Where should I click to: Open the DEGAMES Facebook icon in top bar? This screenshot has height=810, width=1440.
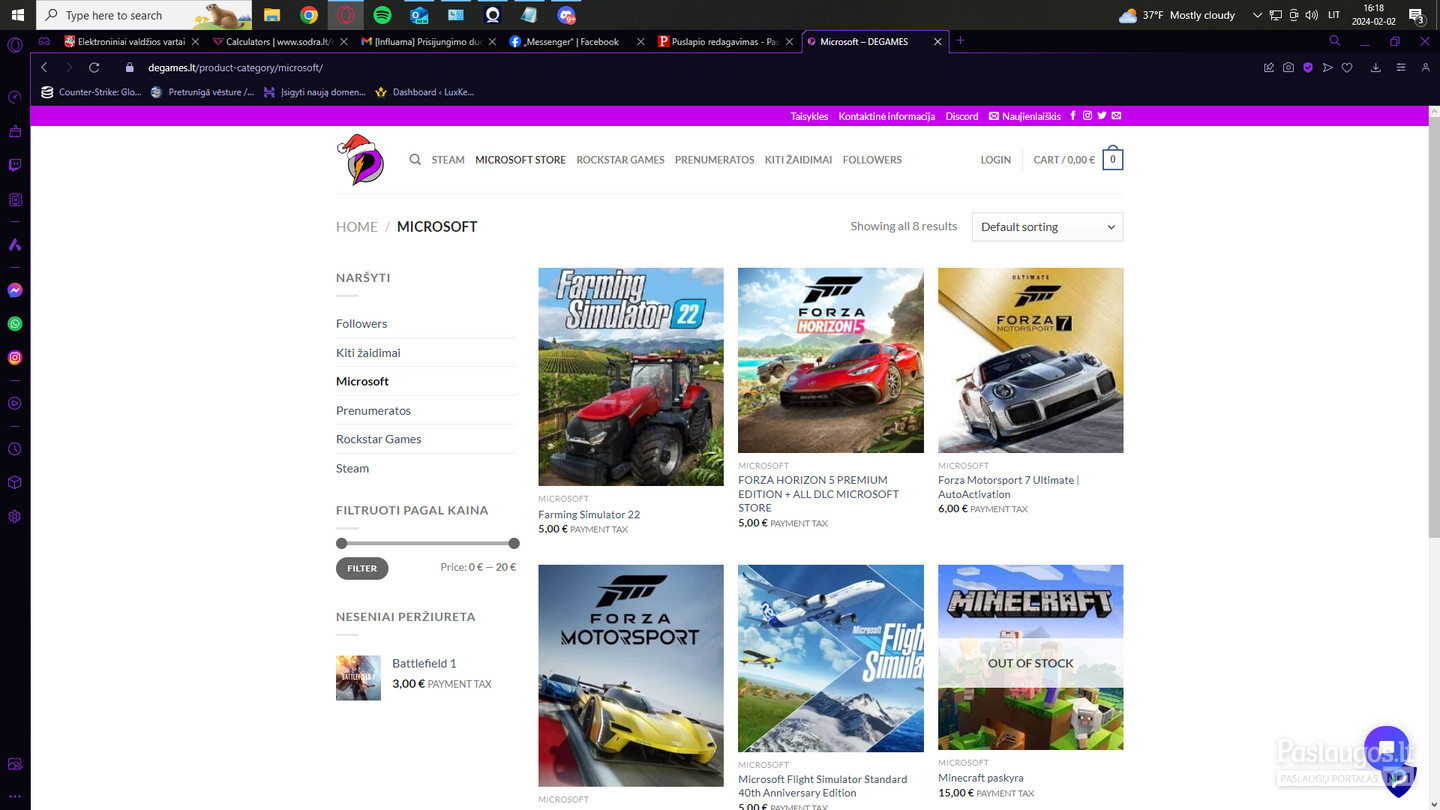point(1073,116)
